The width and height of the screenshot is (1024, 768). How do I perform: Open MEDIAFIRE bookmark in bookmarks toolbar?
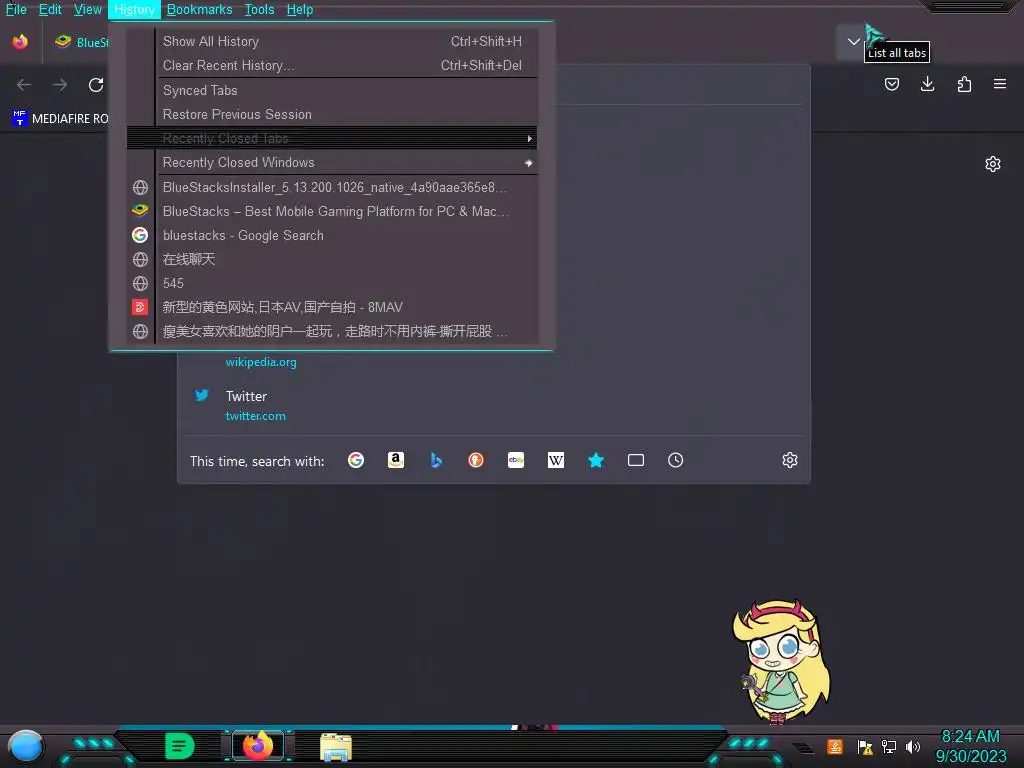[x=60, y=118]
